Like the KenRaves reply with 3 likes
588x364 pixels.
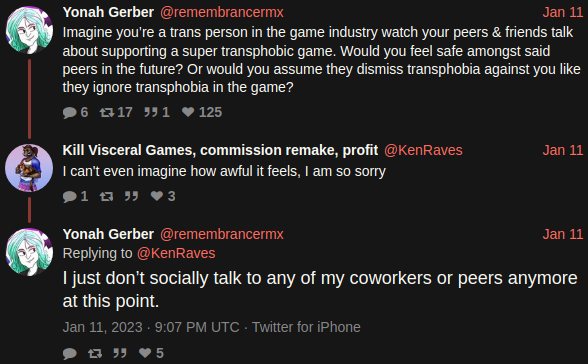click(x=157, y=196)
